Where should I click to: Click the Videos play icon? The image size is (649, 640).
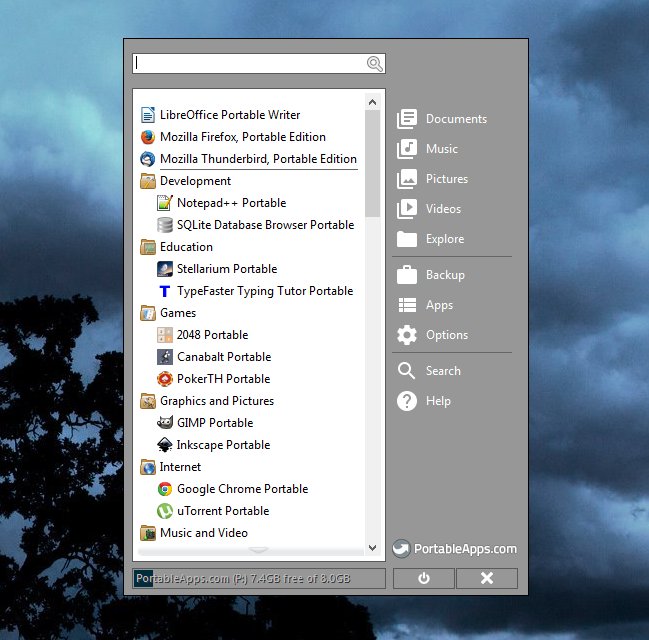tap(407, 209)
